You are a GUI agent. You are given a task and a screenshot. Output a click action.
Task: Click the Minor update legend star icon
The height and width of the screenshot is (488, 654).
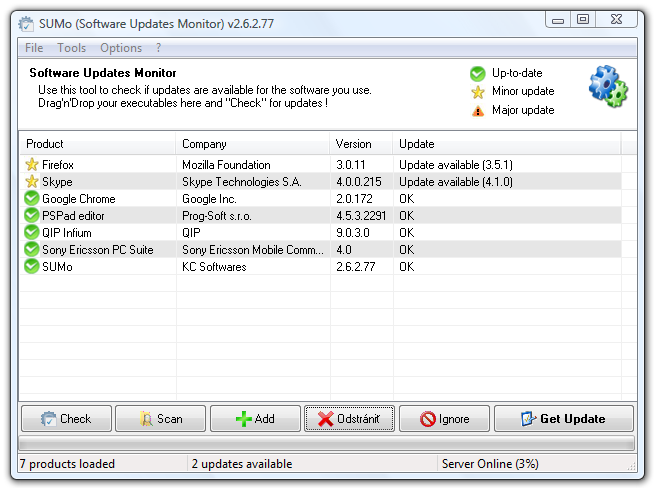[478, 92]
